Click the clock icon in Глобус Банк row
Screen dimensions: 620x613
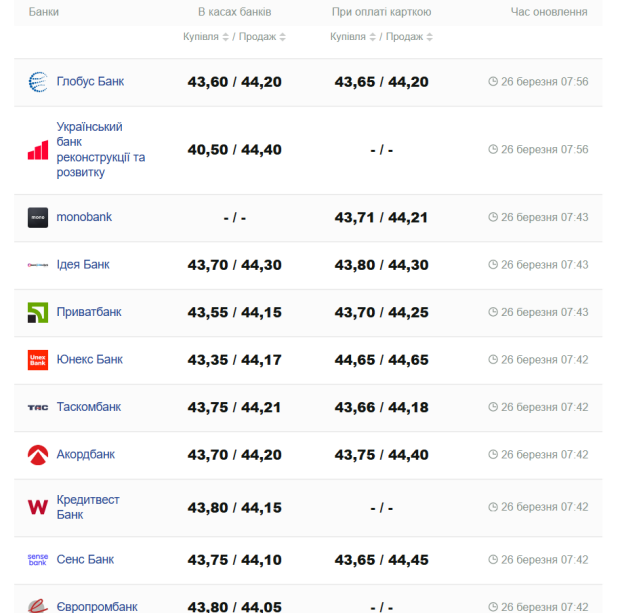coord(493,82)
